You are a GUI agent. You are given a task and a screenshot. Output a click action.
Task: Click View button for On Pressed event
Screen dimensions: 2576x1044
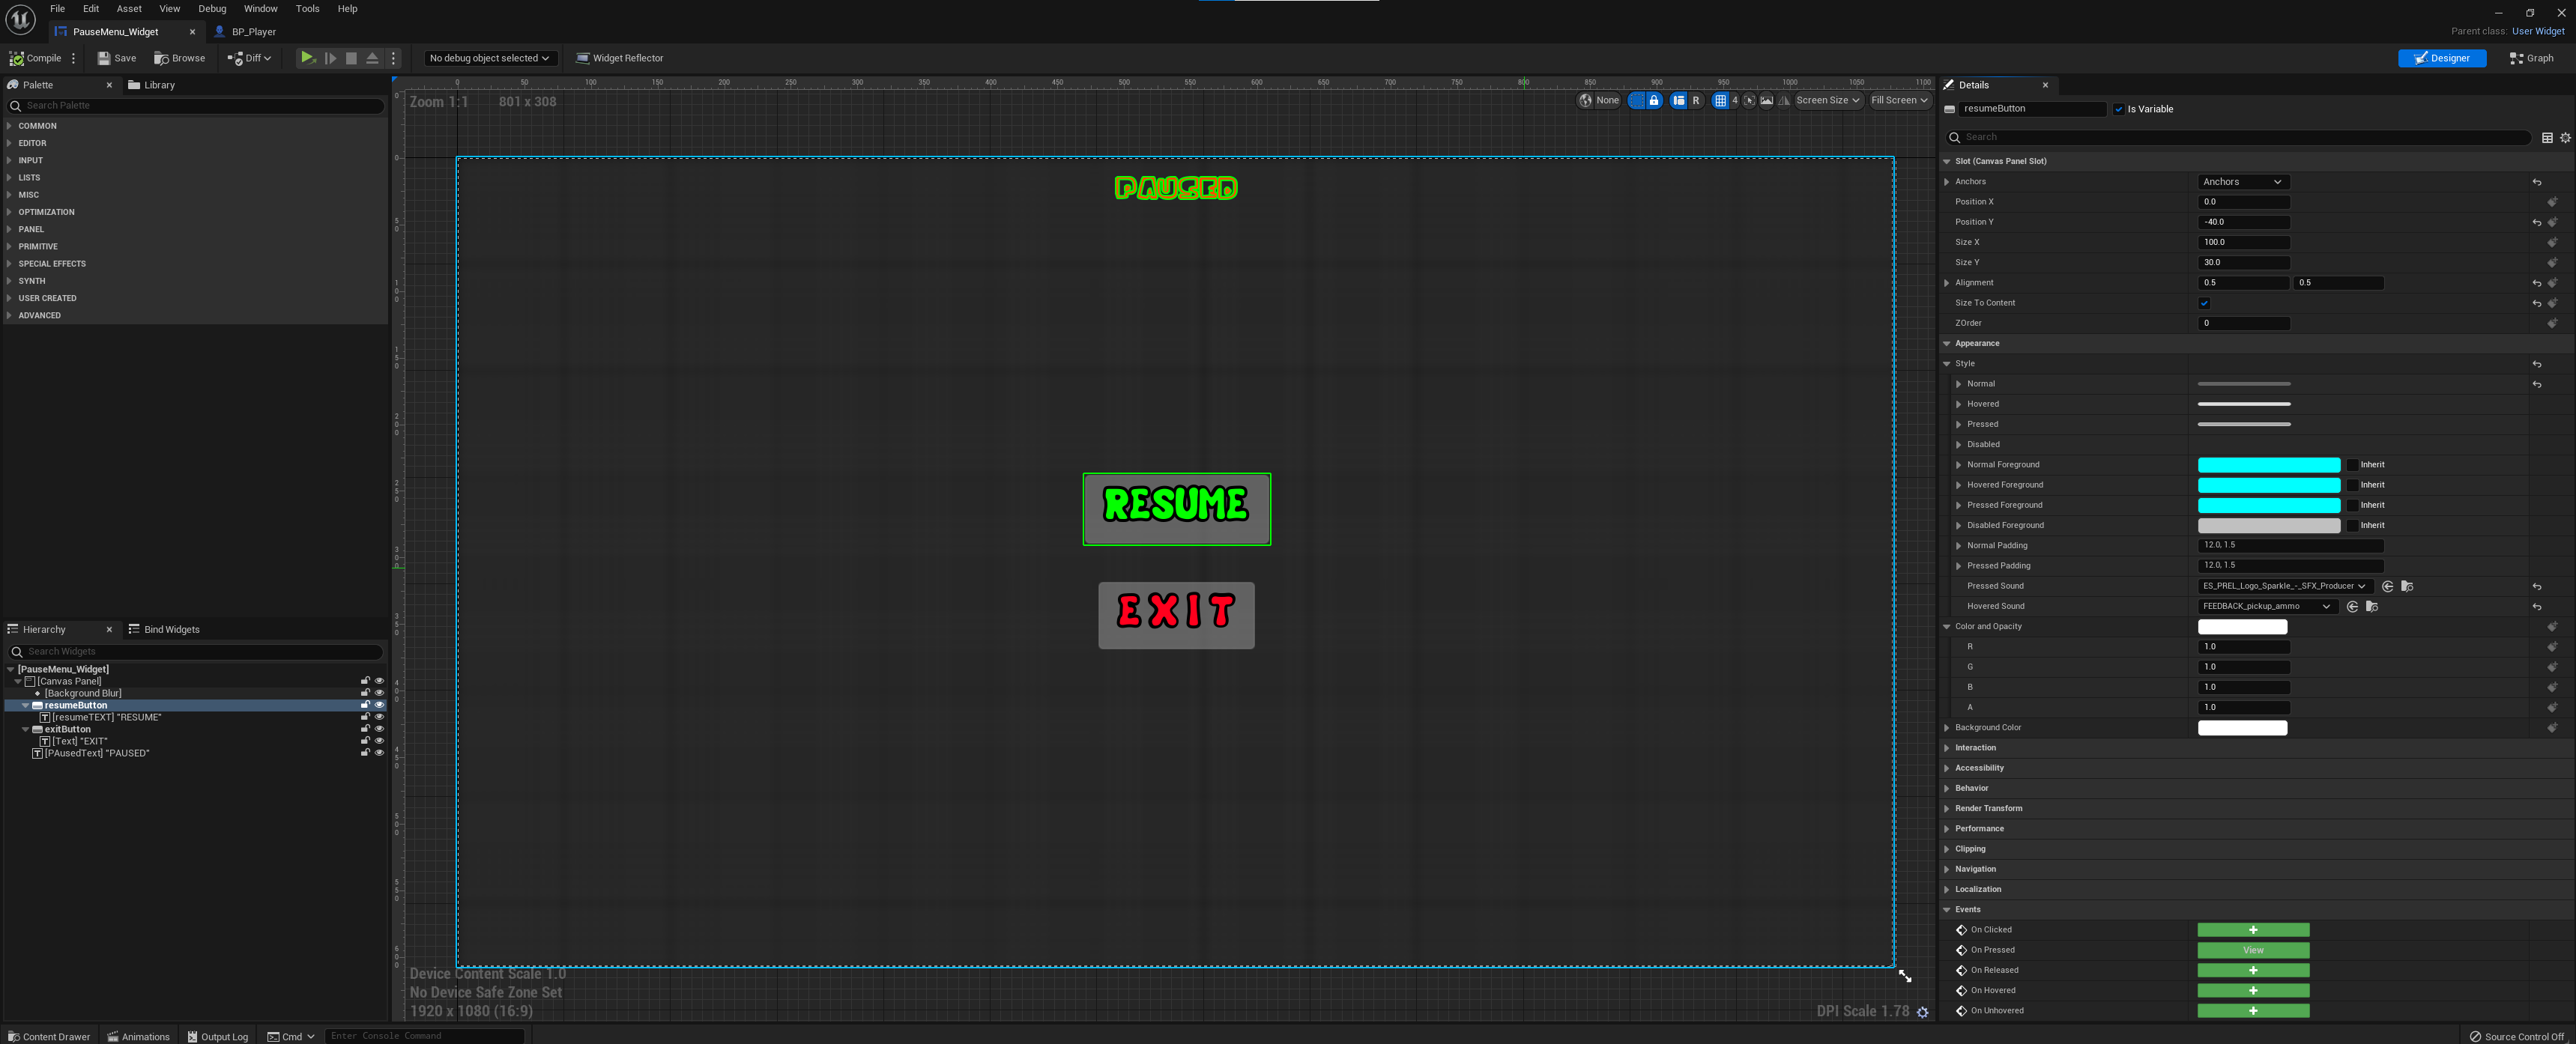(x=2252, y=950)
